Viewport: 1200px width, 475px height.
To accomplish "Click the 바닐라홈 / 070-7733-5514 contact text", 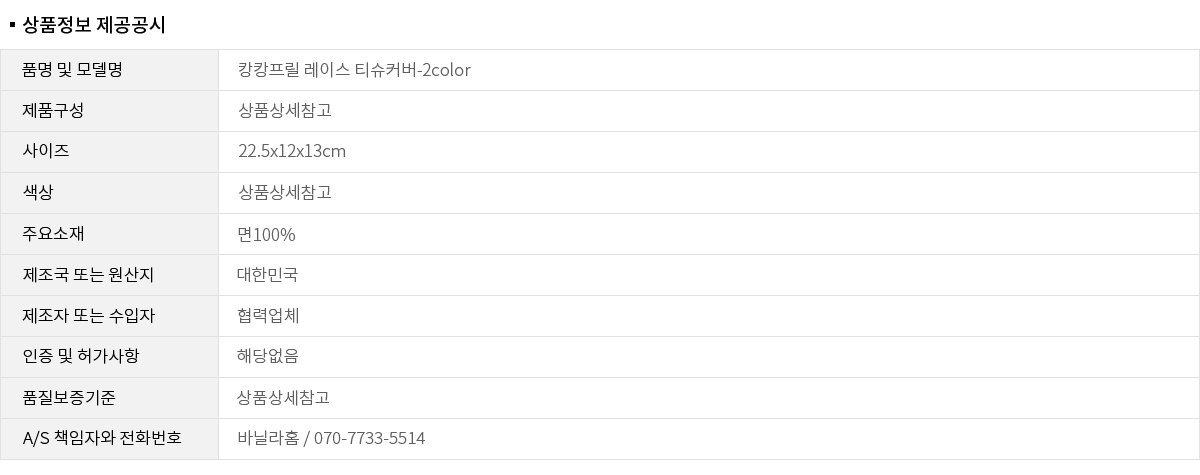I will coord(331,439).
